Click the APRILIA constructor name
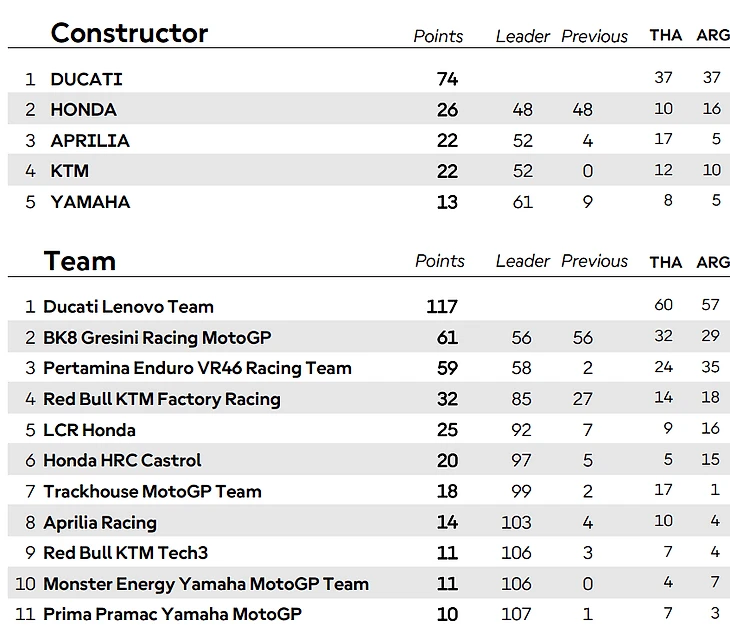730x639 pixels. tap(90, 141)
